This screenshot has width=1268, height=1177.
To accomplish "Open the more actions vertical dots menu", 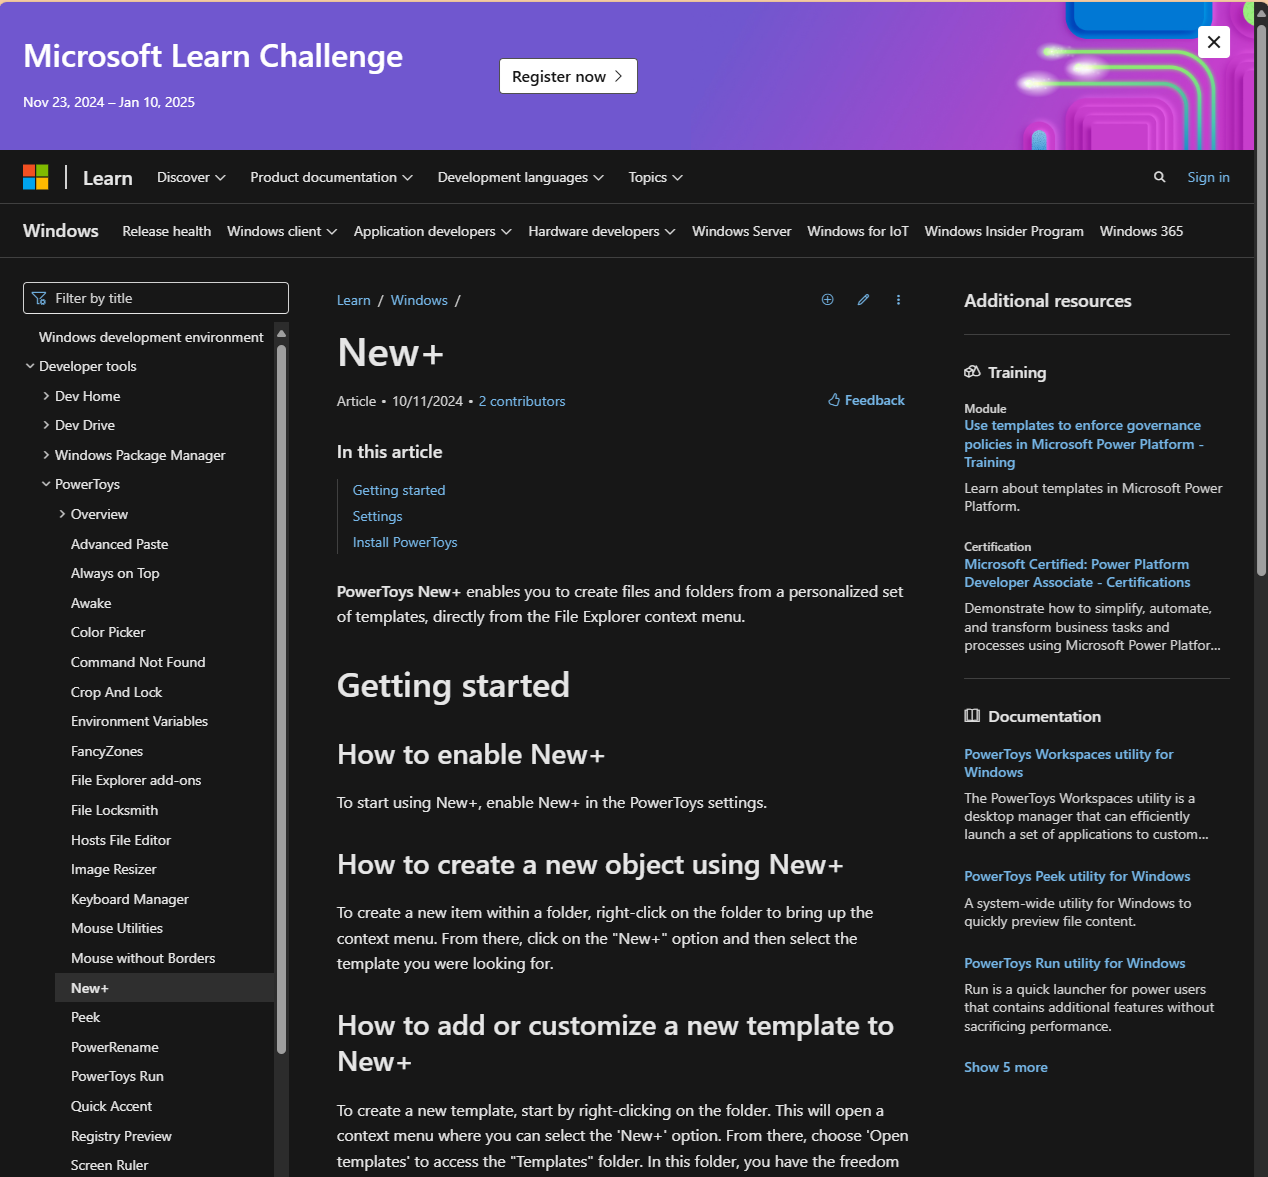I will click(x=898, y=300).
